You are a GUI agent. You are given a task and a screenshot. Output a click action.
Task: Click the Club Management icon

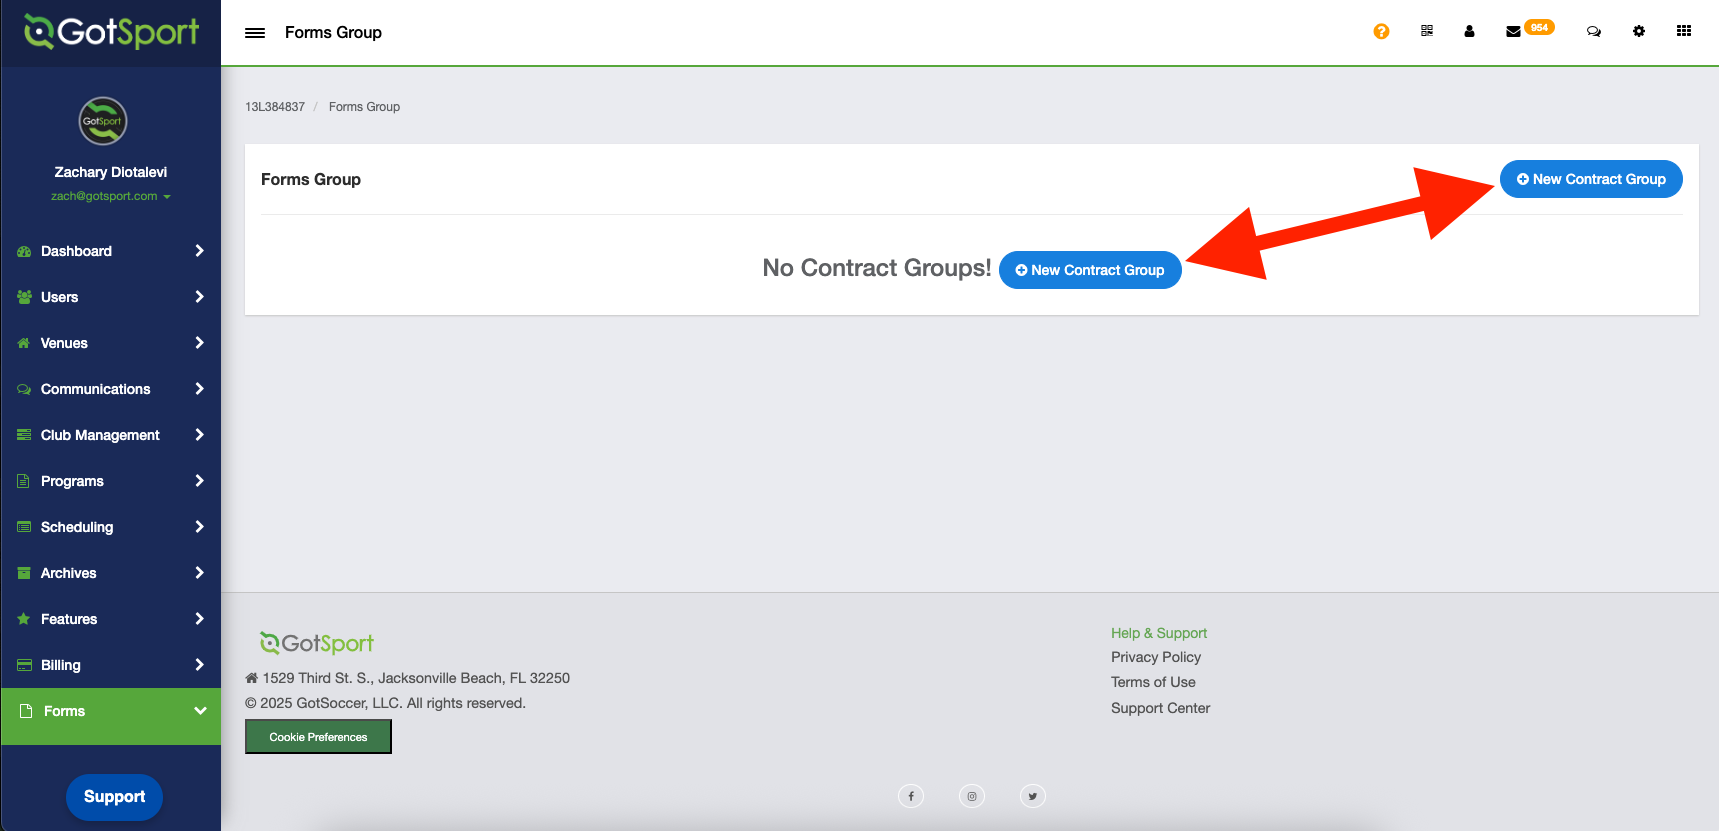coord(24,435)
